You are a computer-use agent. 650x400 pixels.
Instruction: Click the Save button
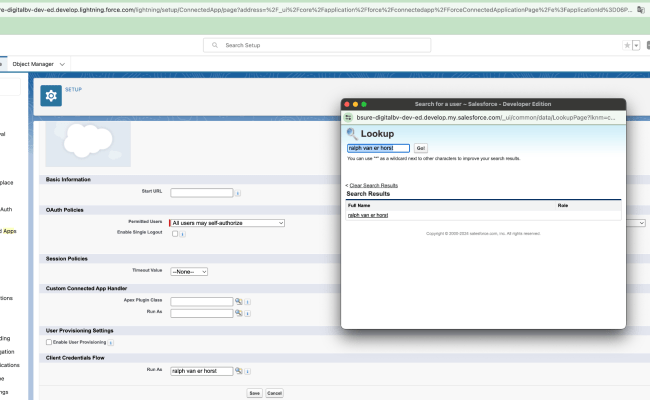[255, 393]
